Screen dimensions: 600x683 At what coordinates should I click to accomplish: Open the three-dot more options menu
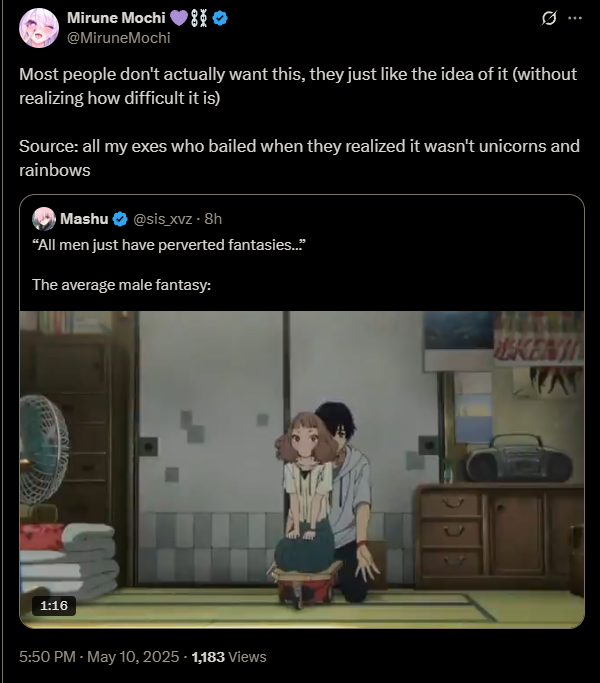coord(575,18)
